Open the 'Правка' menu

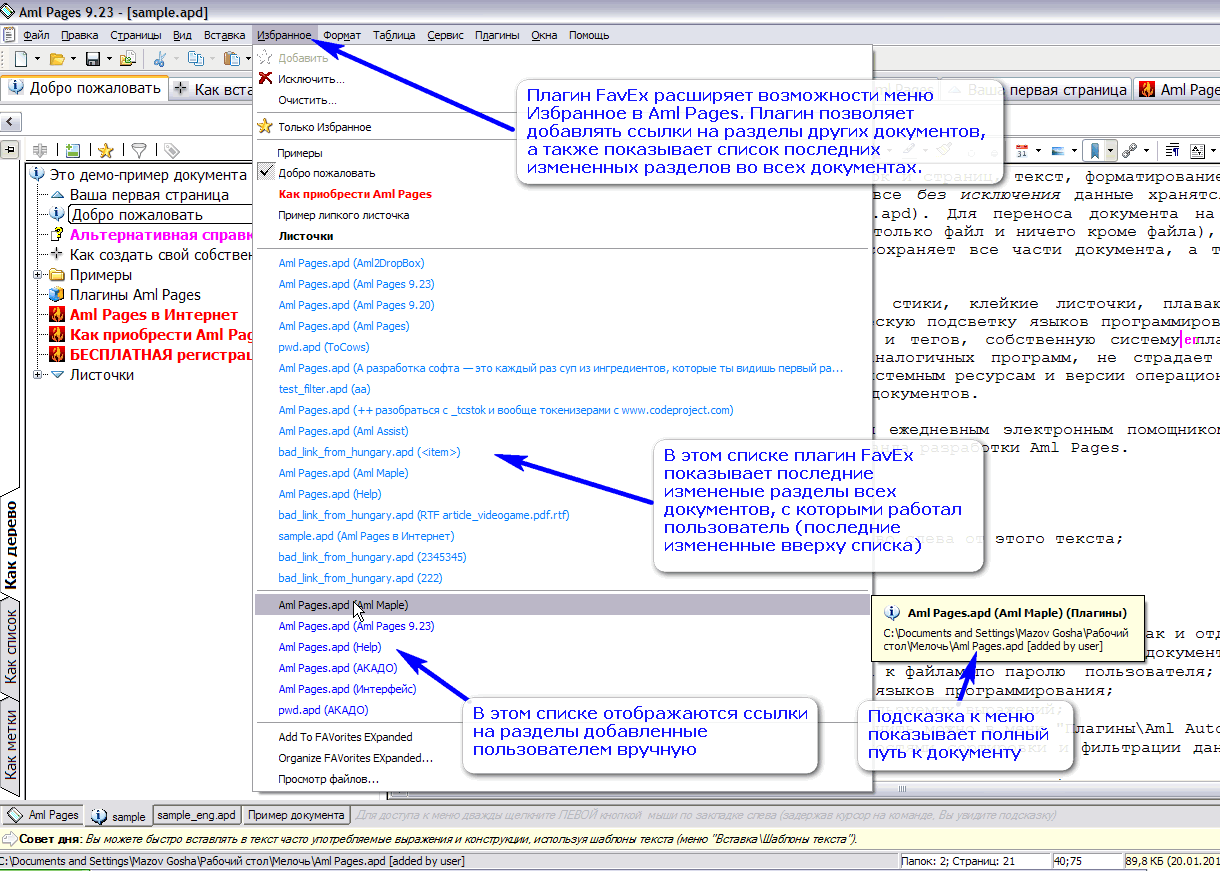[80, 35]
